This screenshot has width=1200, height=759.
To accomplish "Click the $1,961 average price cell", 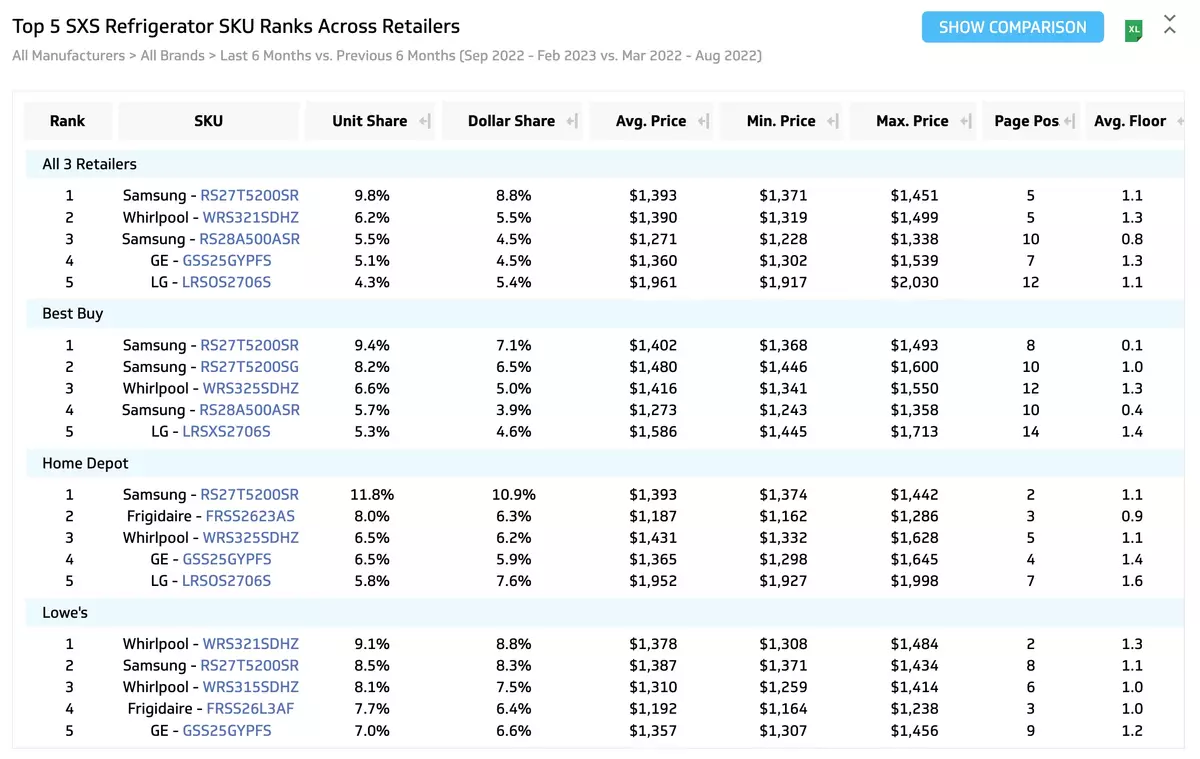I will [x=653, y=282].
